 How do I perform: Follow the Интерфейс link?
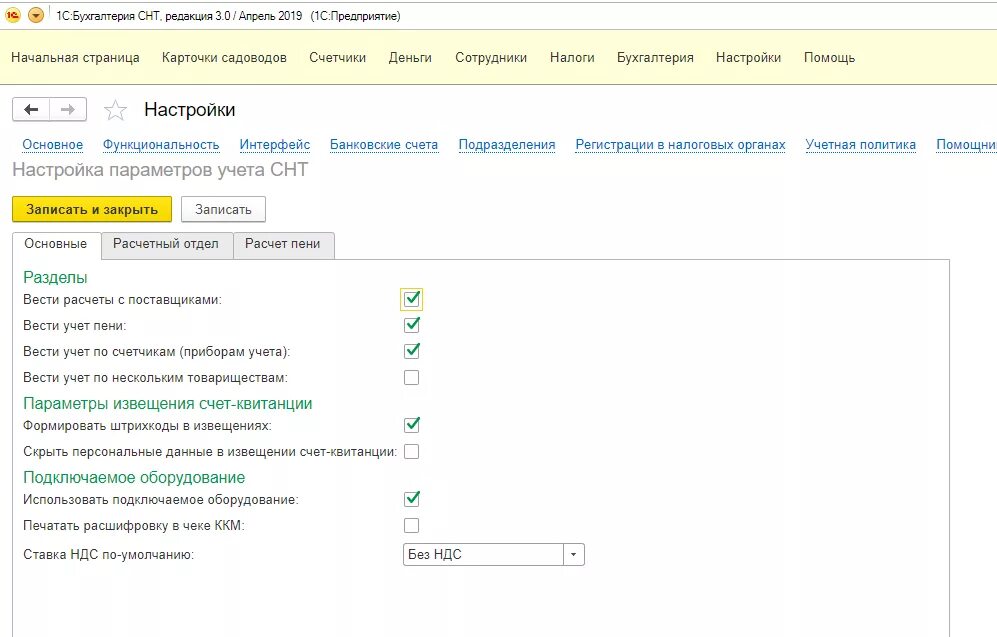coord(275,145)
